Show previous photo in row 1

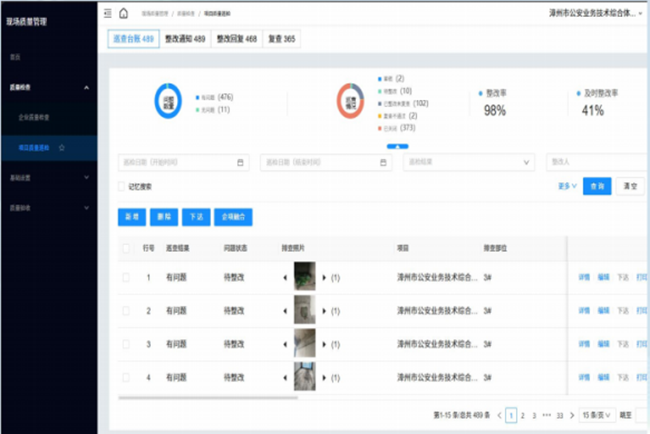pos(285,278)
